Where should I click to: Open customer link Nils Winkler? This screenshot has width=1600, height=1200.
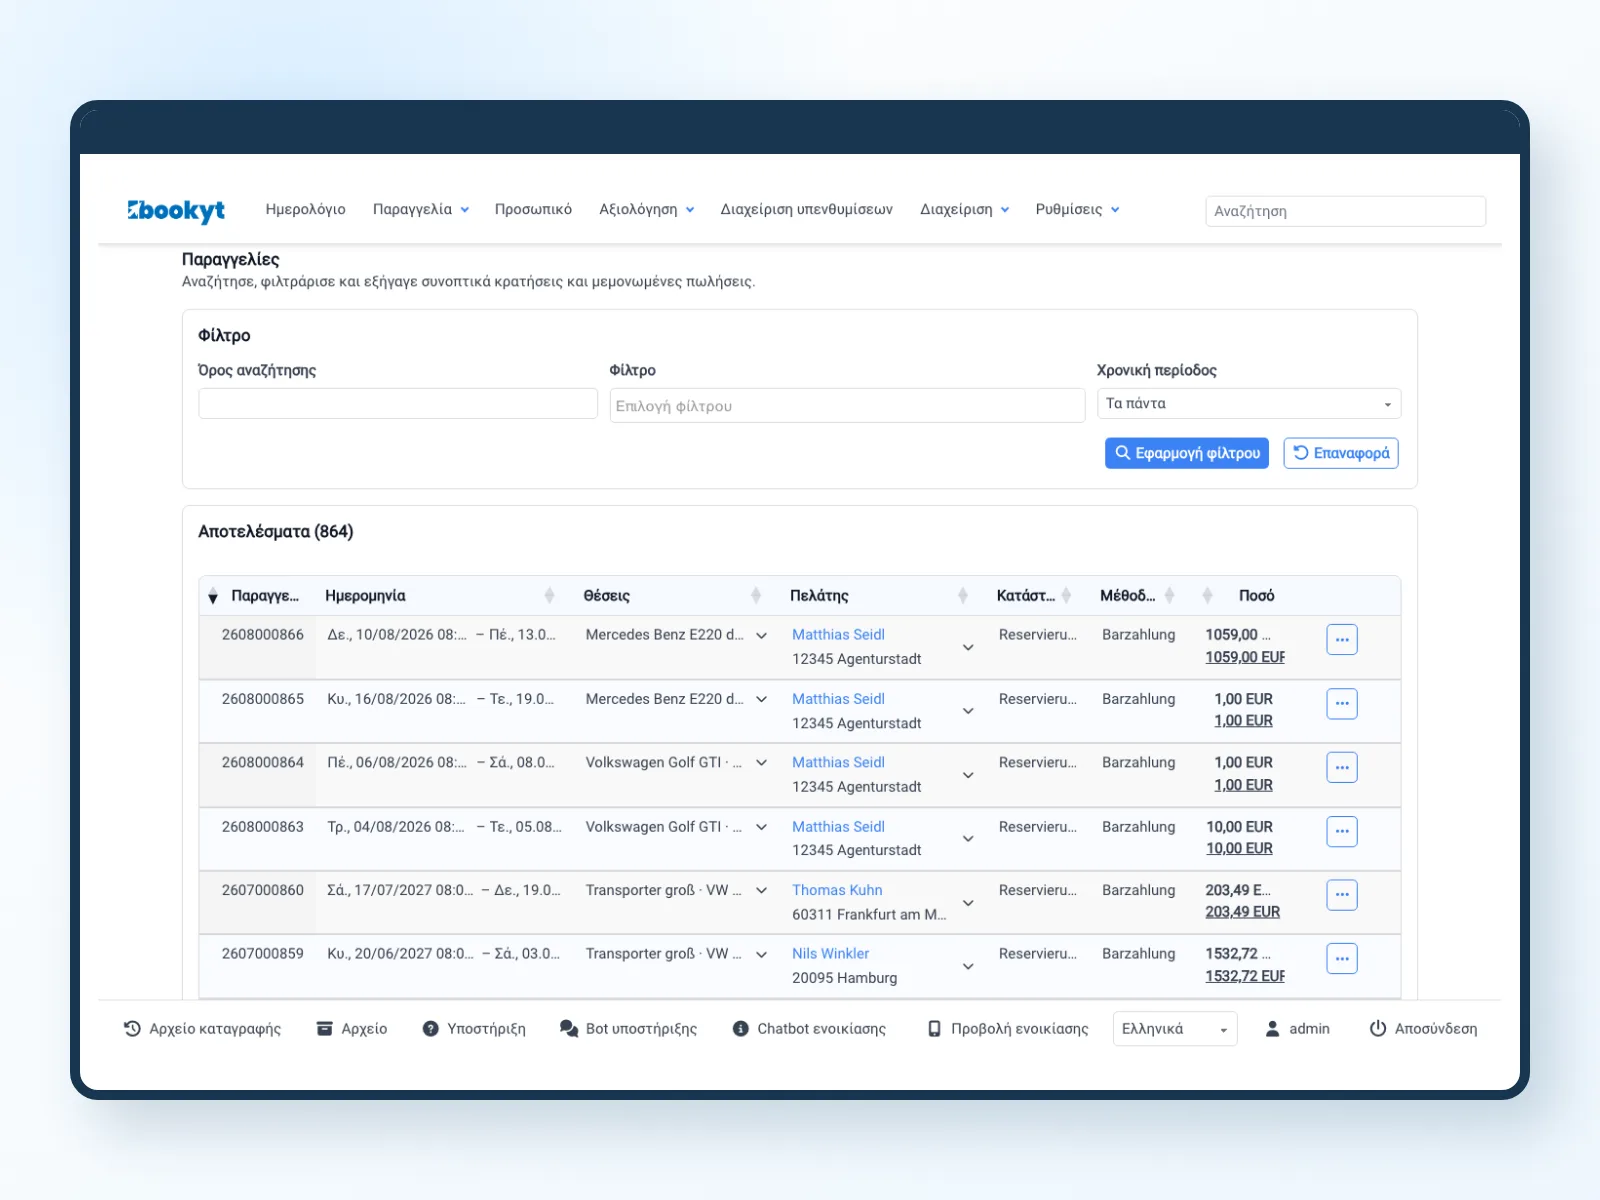point(830,954)
